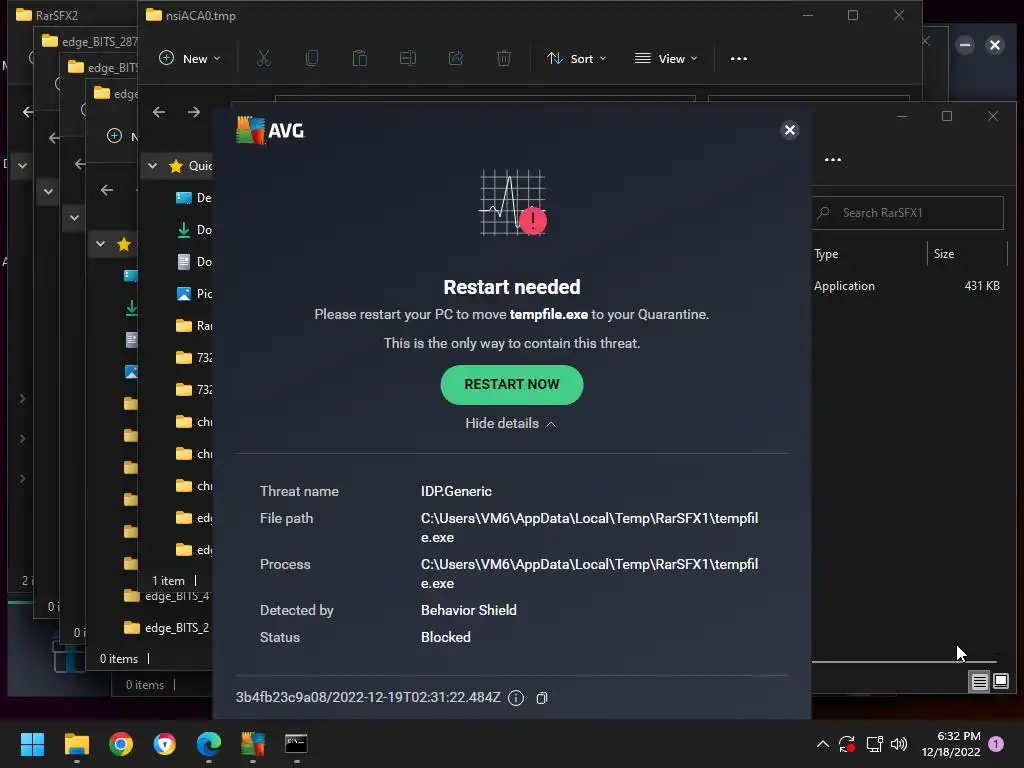Select edge_BITS_4 folder in list
Screen dimensions: 1024x768
[x=167, y=596]
